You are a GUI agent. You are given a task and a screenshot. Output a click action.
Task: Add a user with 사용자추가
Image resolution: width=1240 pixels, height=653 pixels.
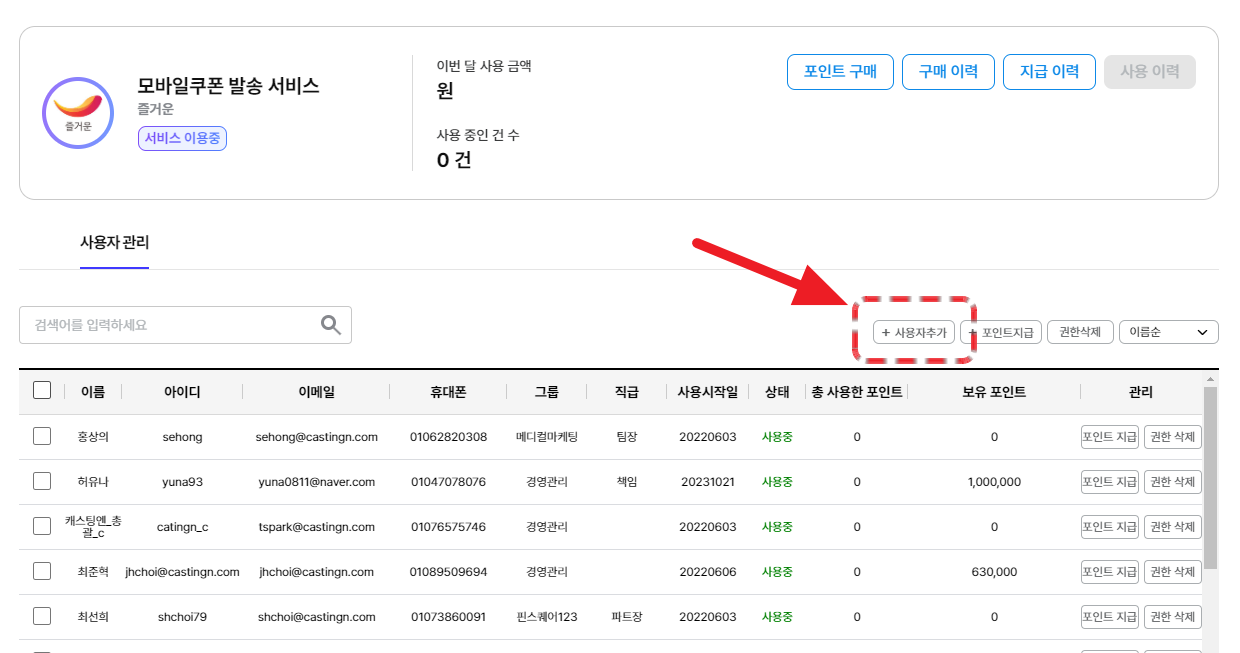914,332
